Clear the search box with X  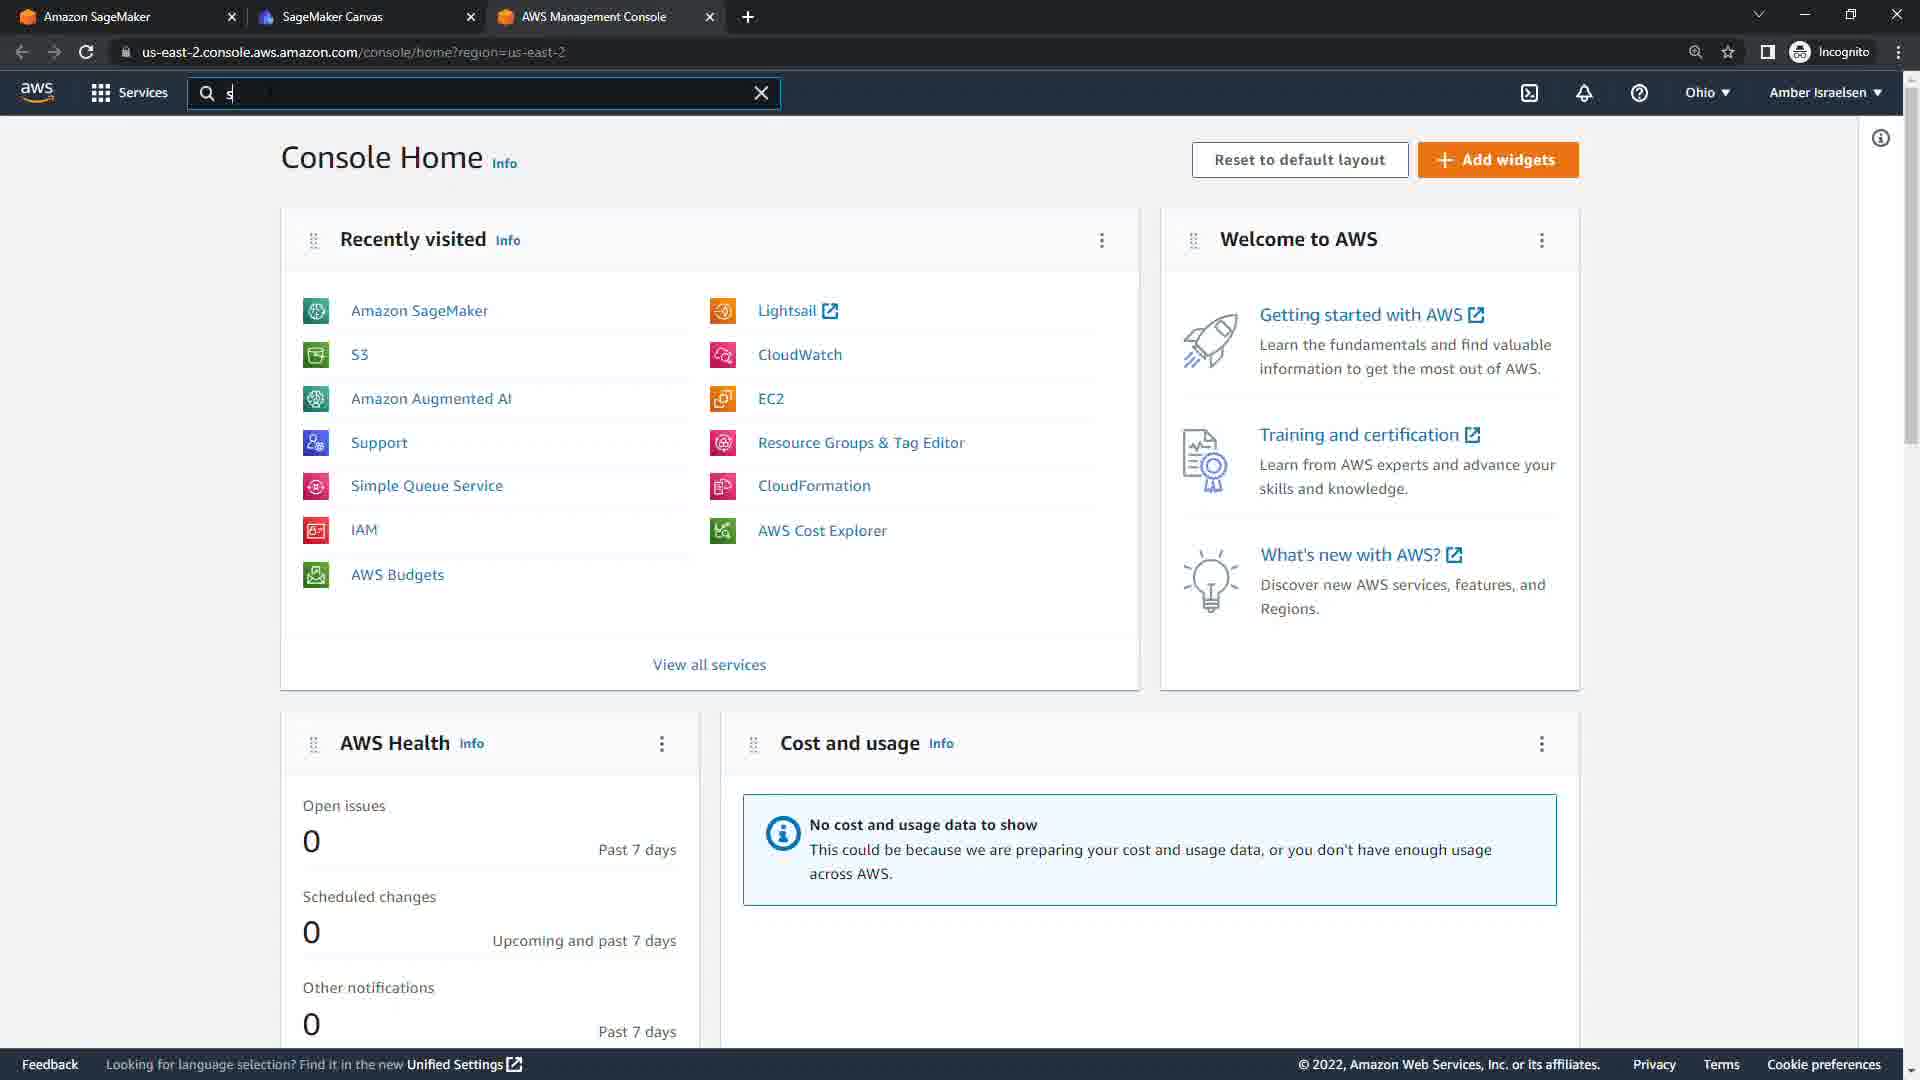pos(761,93)
